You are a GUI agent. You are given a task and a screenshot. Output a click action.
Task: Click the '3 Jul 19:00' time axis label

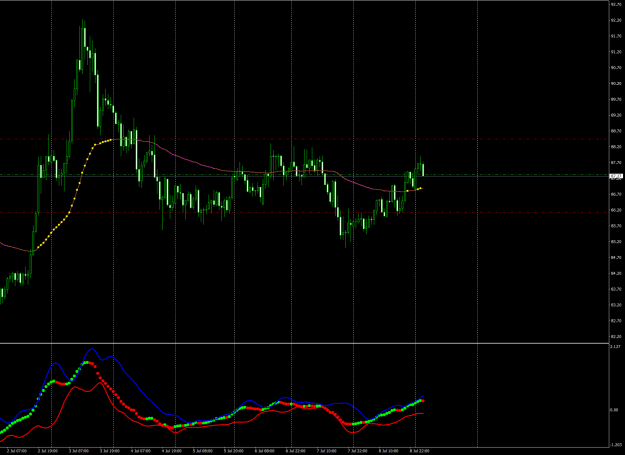110,451
